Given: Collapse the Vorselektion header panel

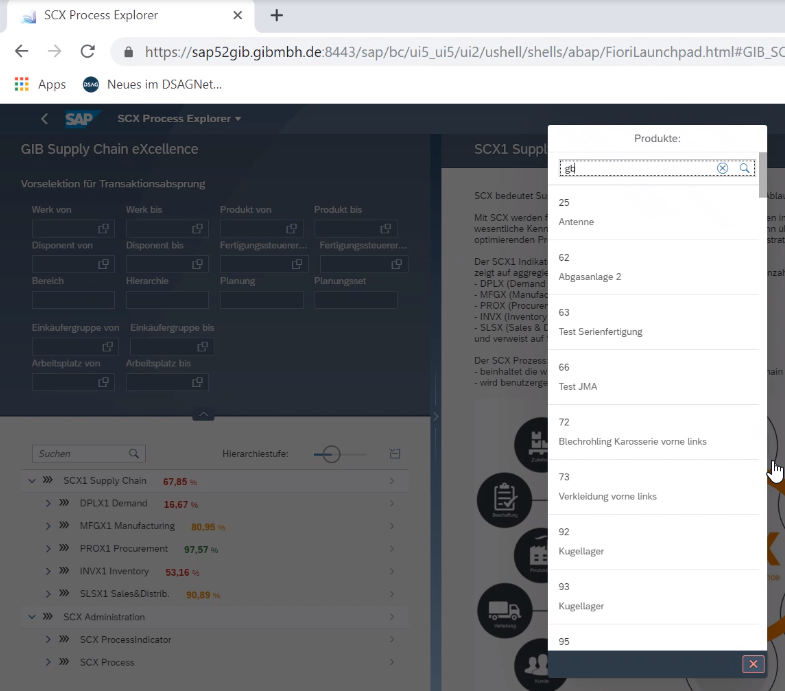Looking at the screenshot, I should [x=203, y=414].
